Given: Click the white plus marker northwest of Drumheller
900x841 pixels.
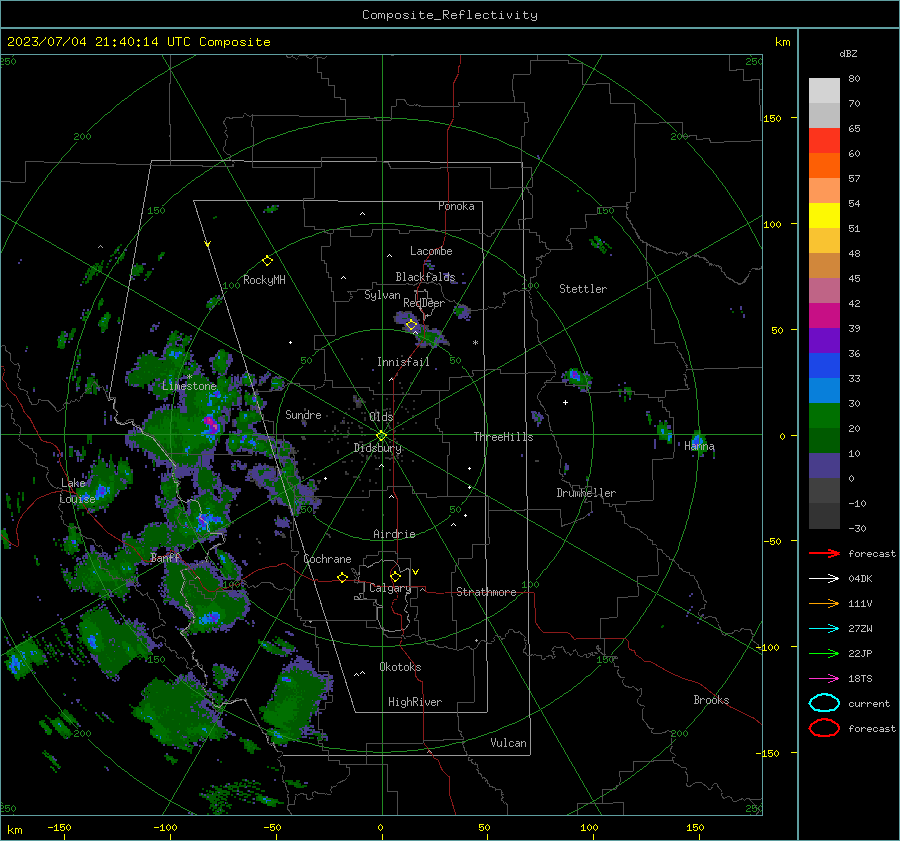Looking at the screenshot, I should click(x=565, y=402).
